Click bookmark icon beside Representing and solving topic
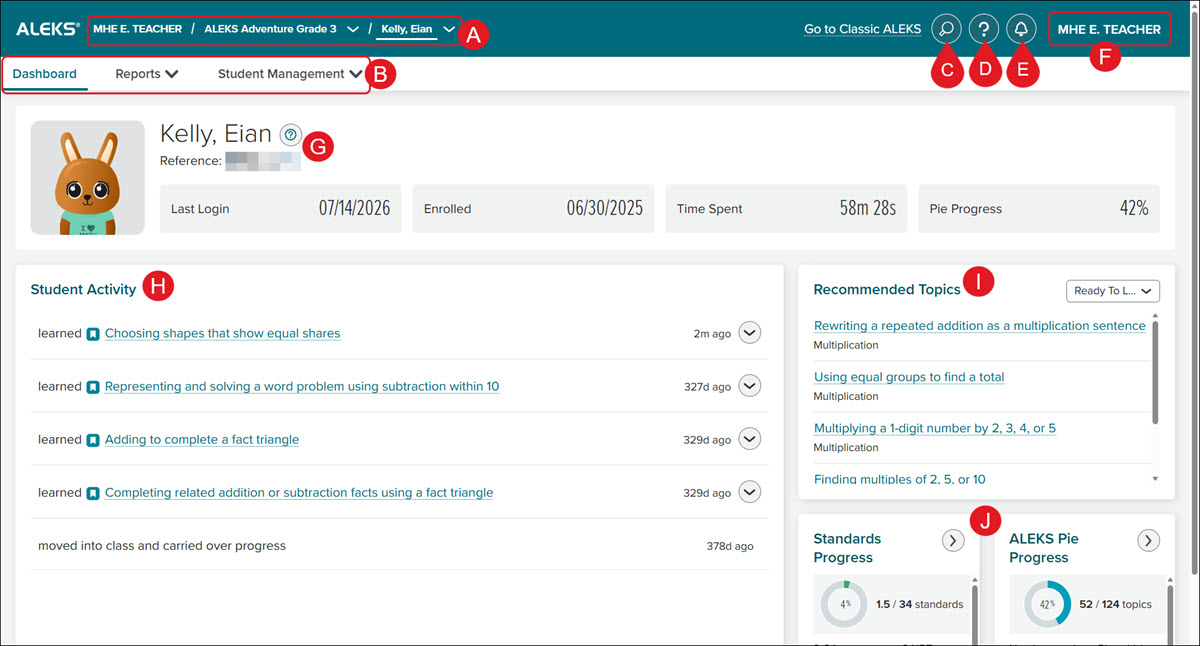The width and height of the screenshot is (1200, 646). click(x=93, y=386)
